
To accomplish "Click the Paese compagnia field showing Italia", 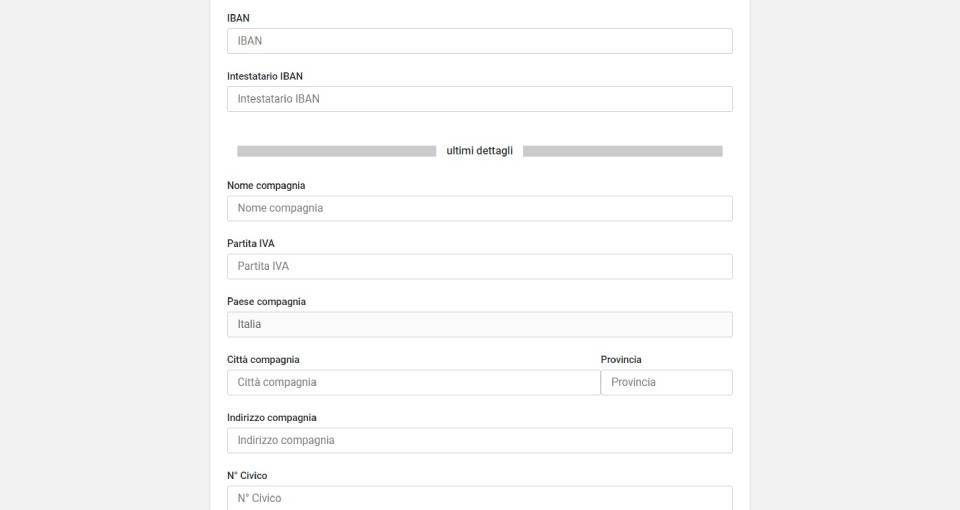I will click(479, 324).
